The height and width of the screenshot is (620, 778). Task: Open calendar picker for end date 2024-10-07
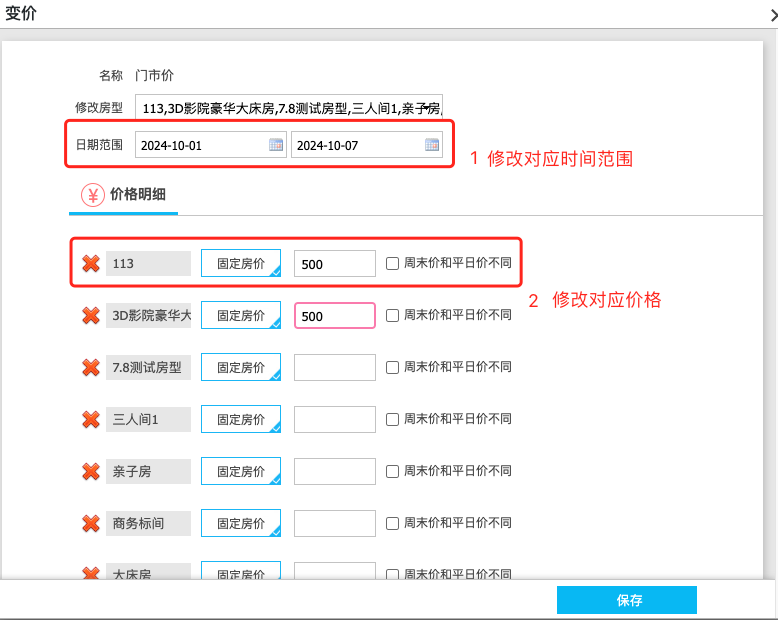point(432,145)
